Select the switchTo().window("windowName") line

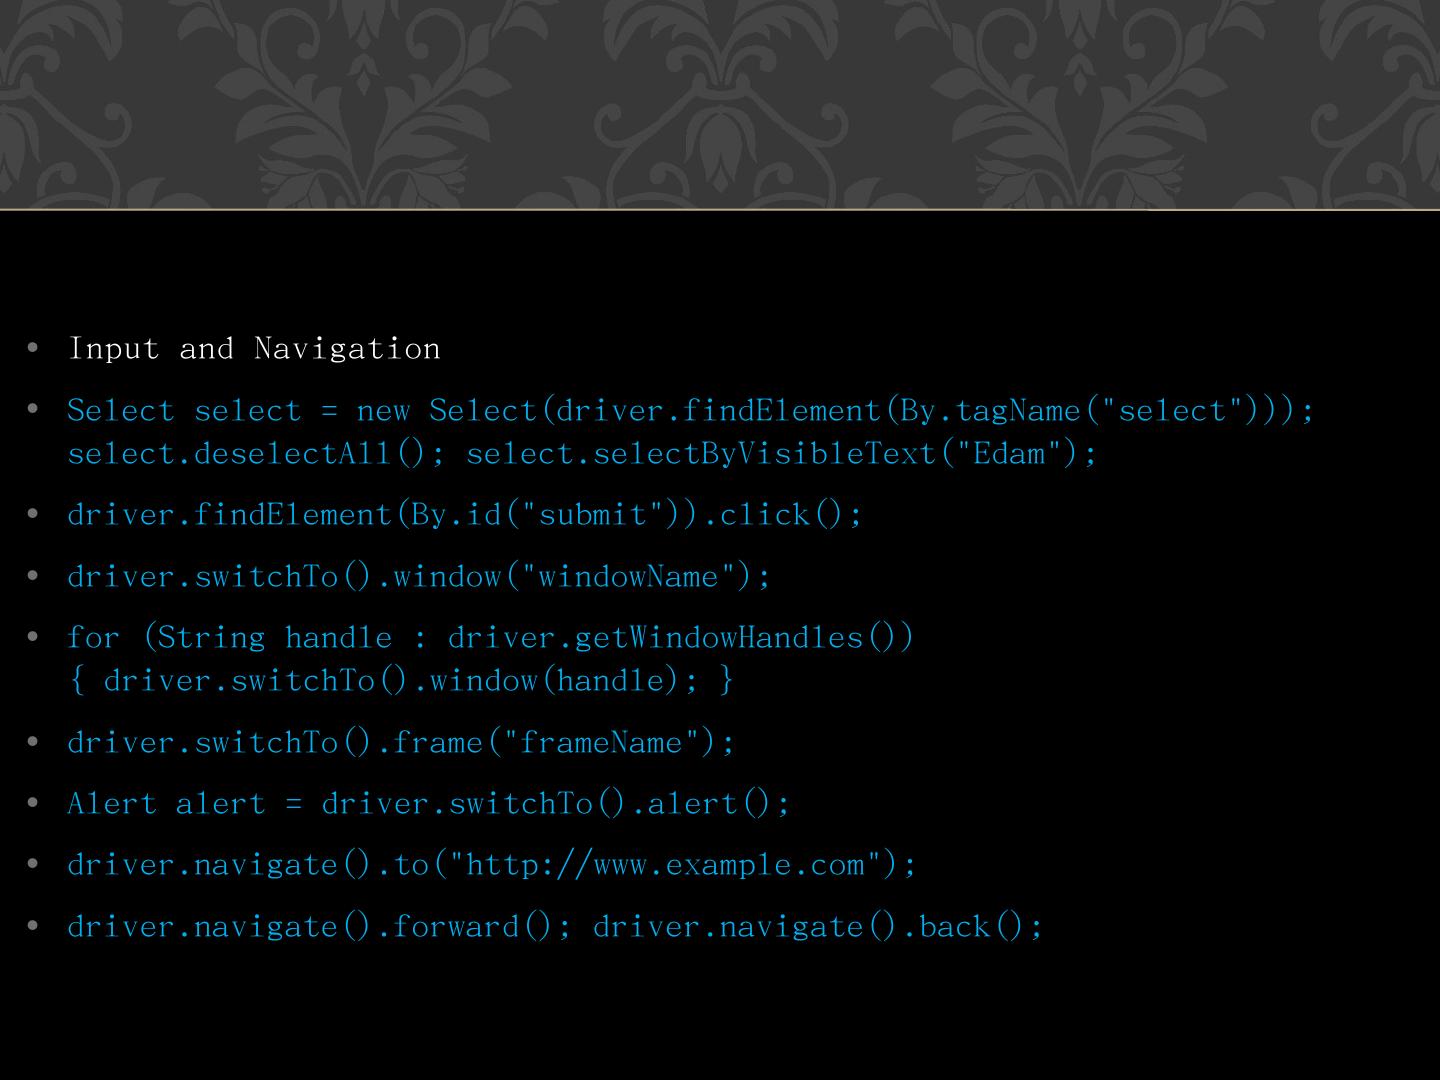click(x=418, y=577)
